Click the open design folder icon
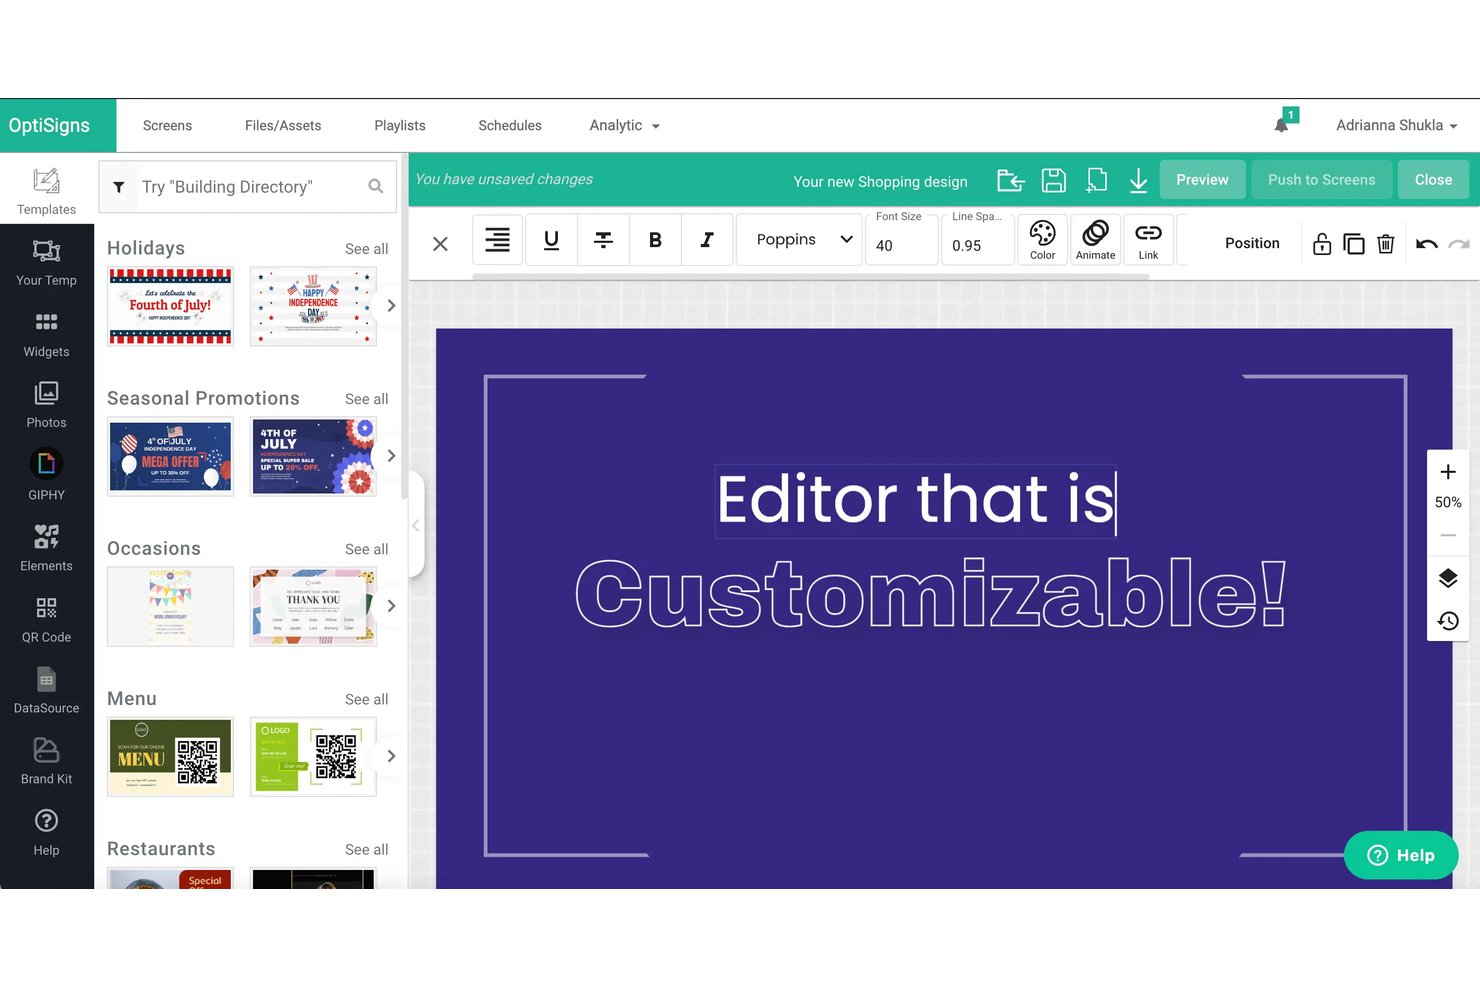The height and width of the screenshot is (987, 1480). [x=1011, y=180]
